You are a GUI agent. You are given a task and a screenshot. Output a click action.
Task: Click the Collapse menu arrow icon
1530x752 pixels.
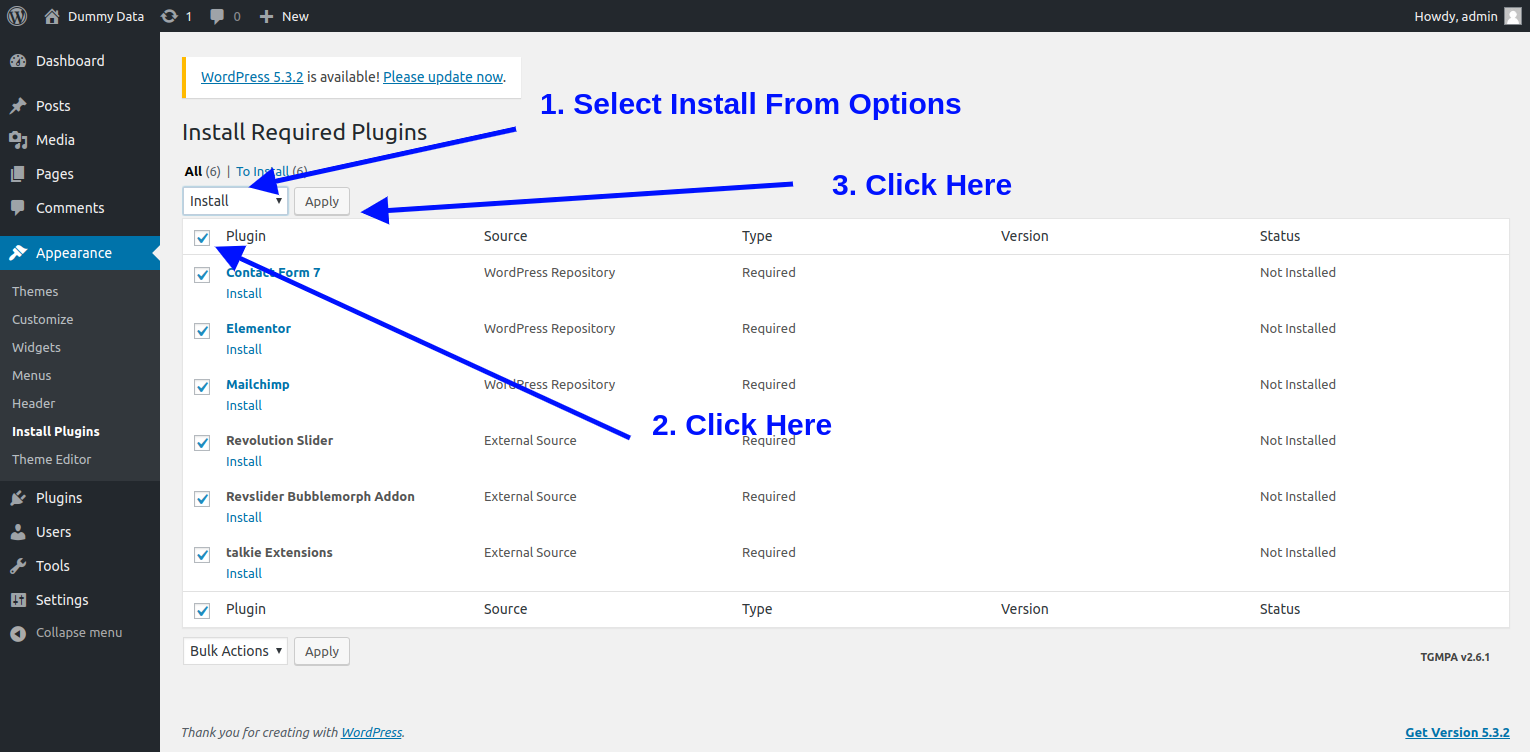coord(18,633)
